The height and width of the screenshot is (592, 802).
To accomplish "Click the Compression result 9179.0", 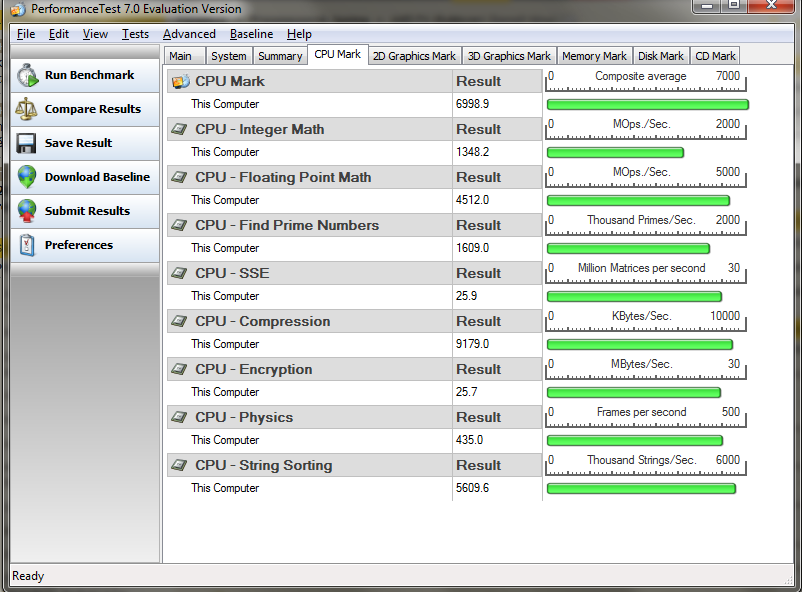I will click(472, 344).
